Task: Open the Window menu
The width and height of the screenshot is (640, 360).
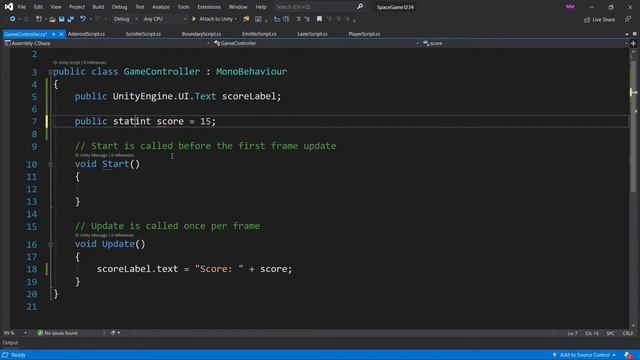Action: 238,7
